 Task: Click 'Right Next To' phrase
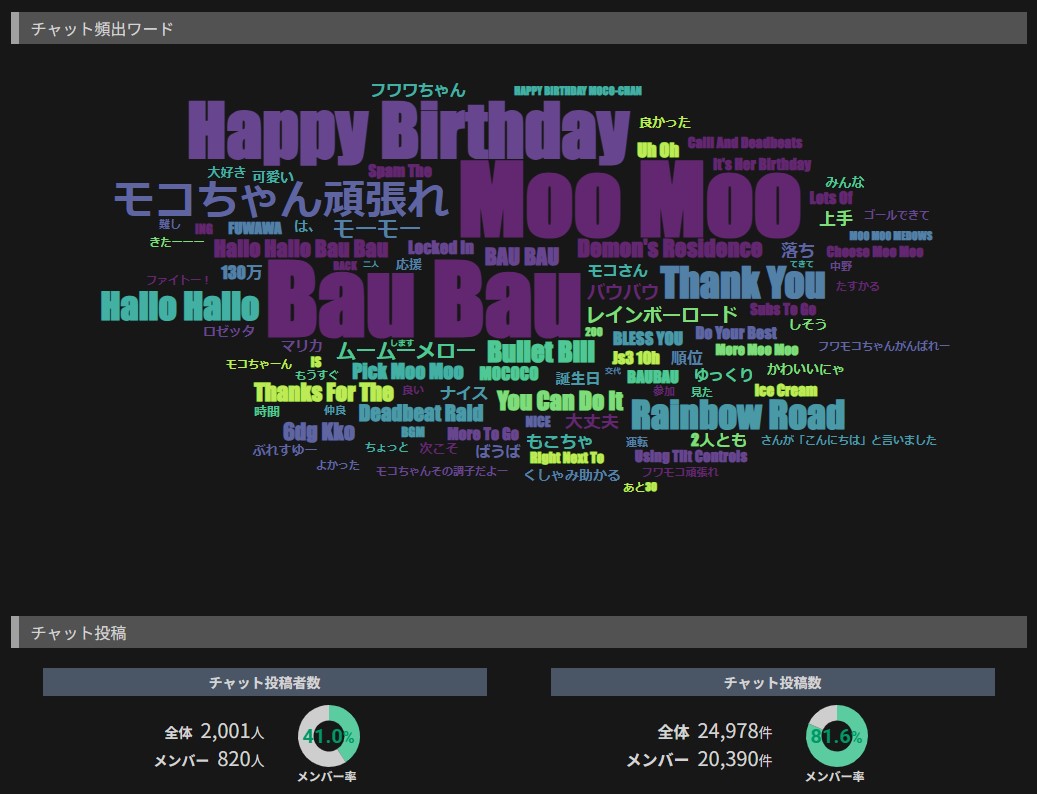567,457
